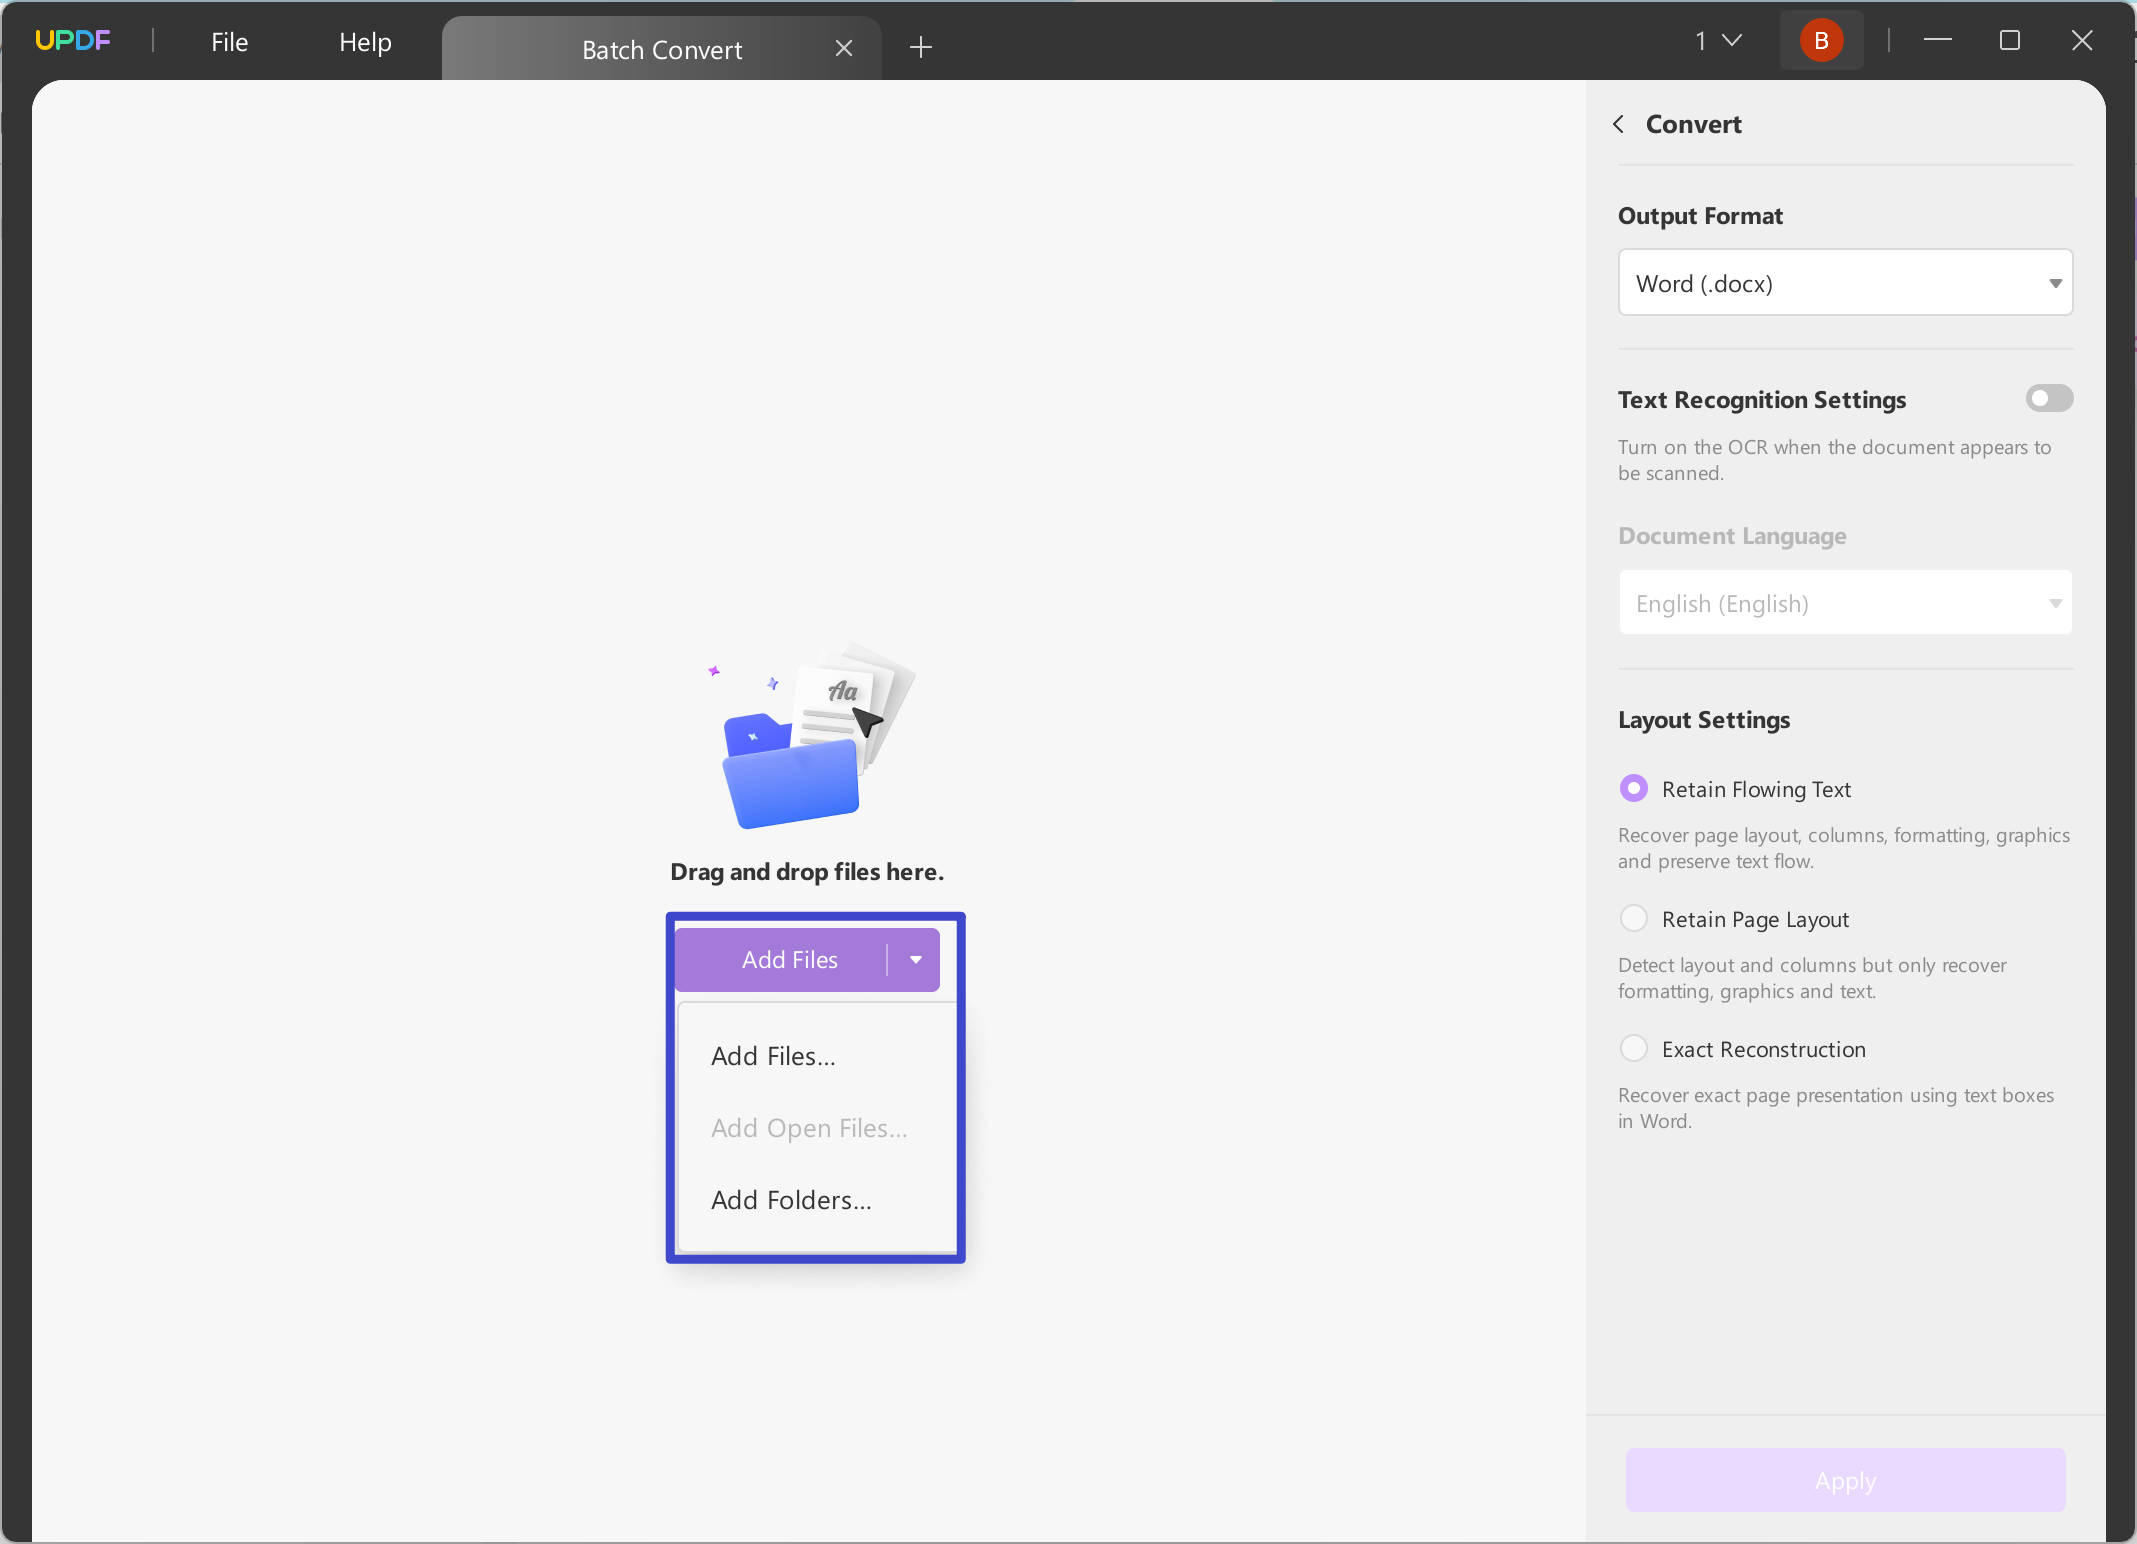Click the Apply button
Viewport: 2137px width, 1544px height.
[1844, 1480]
